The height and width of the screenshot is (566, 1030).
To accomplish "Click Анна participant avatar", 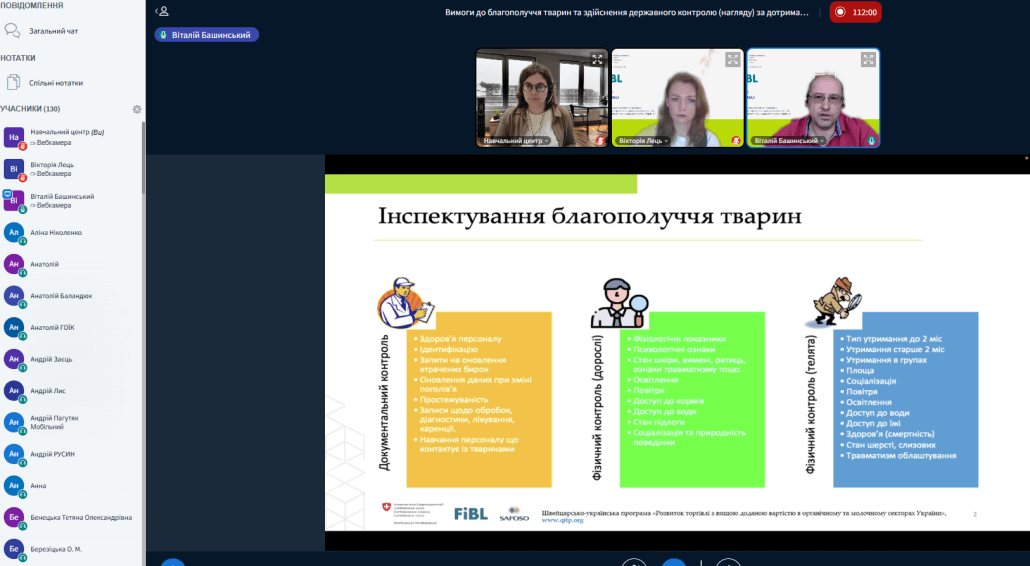I will (x=14, y=486).
